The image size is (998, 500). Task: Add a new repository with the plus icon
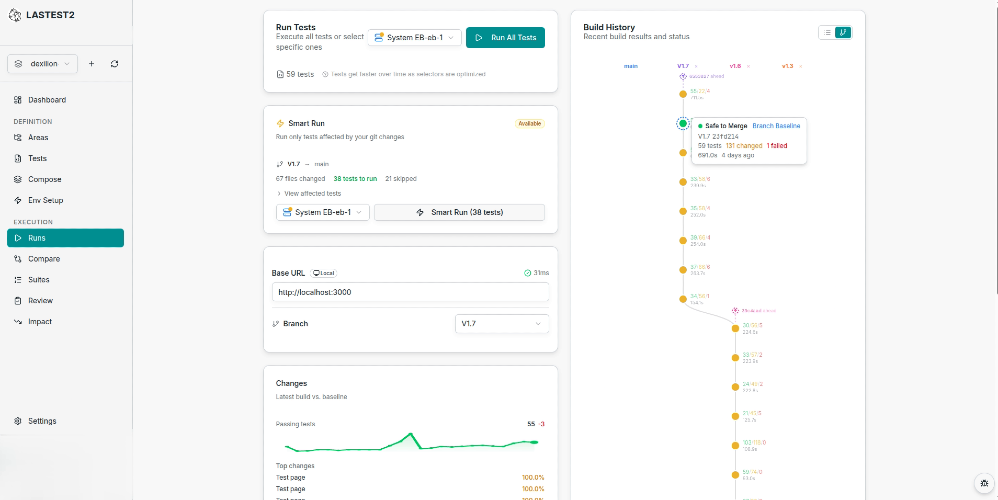(91, 64)
